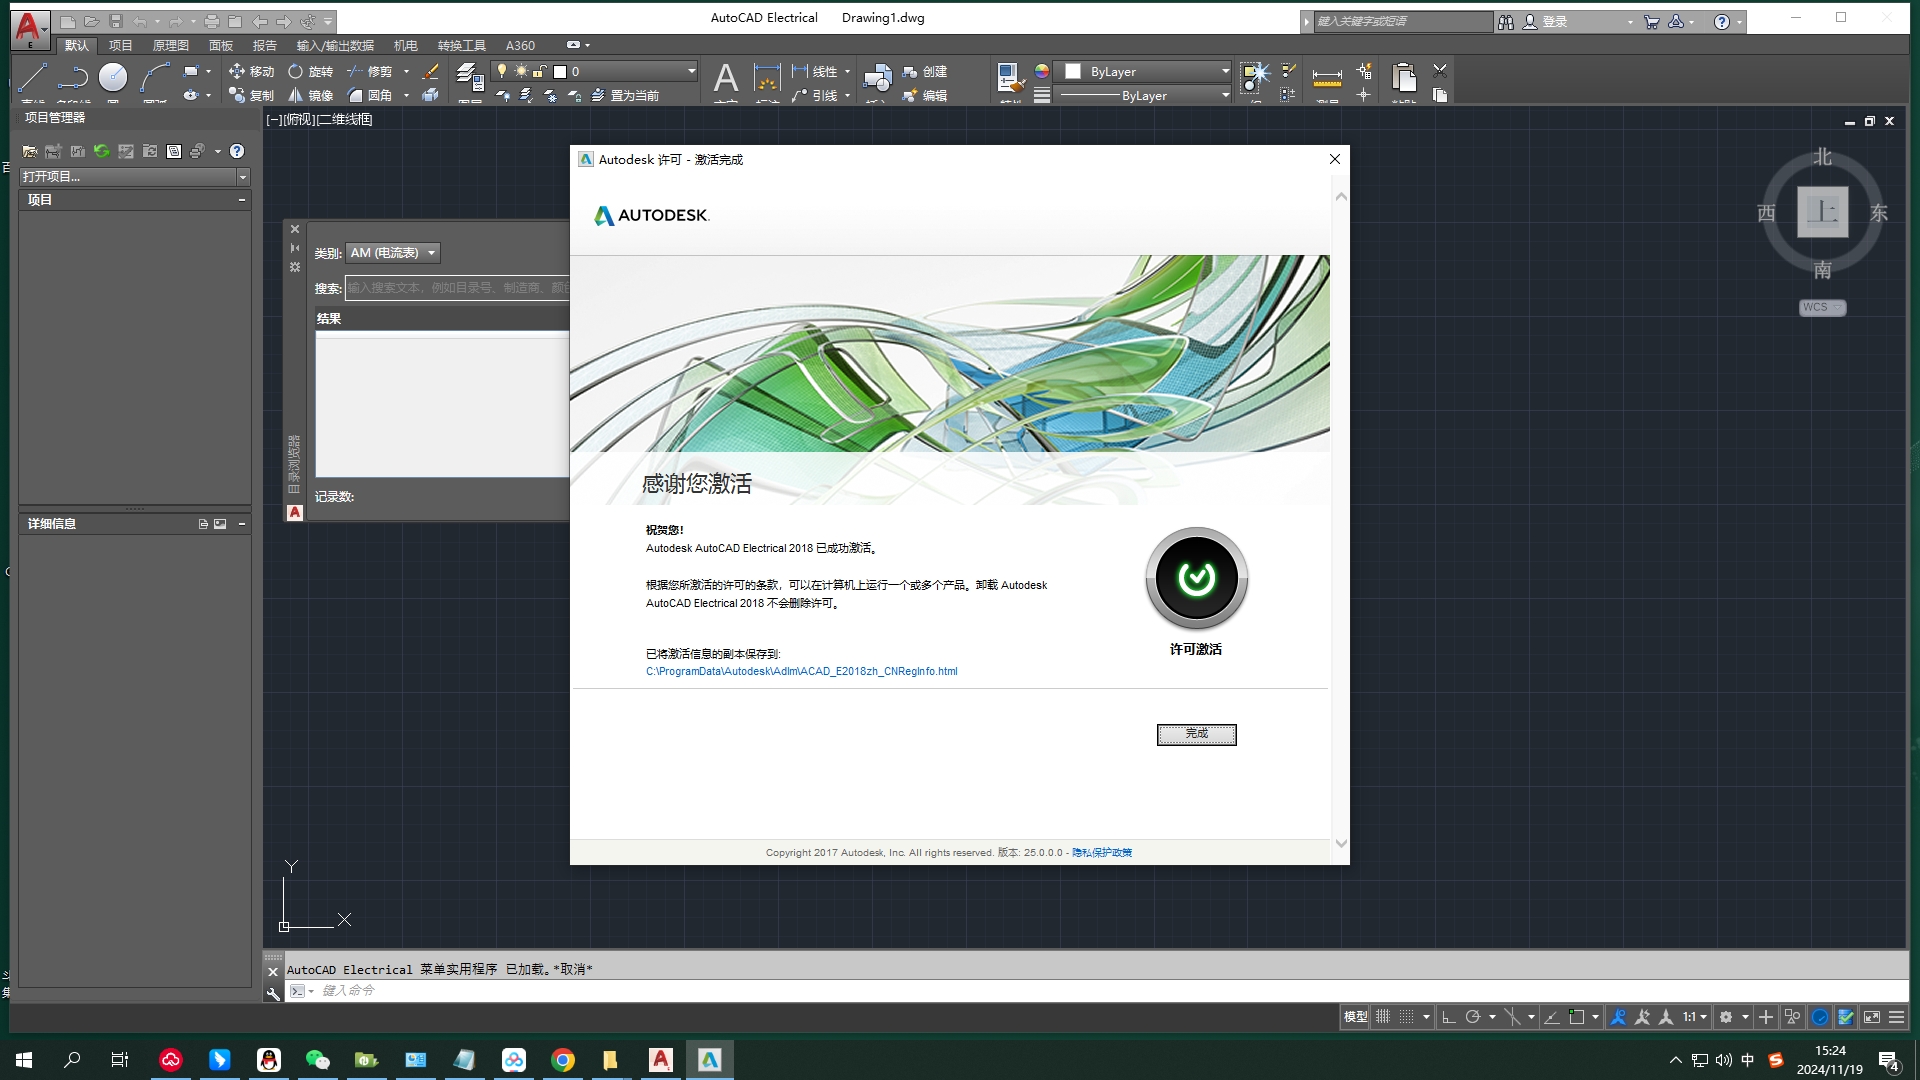This screenshot has width=1920, height=1080.
Task: Open the Default (默认) ribbon tab
Action: [x=76, y=45]
